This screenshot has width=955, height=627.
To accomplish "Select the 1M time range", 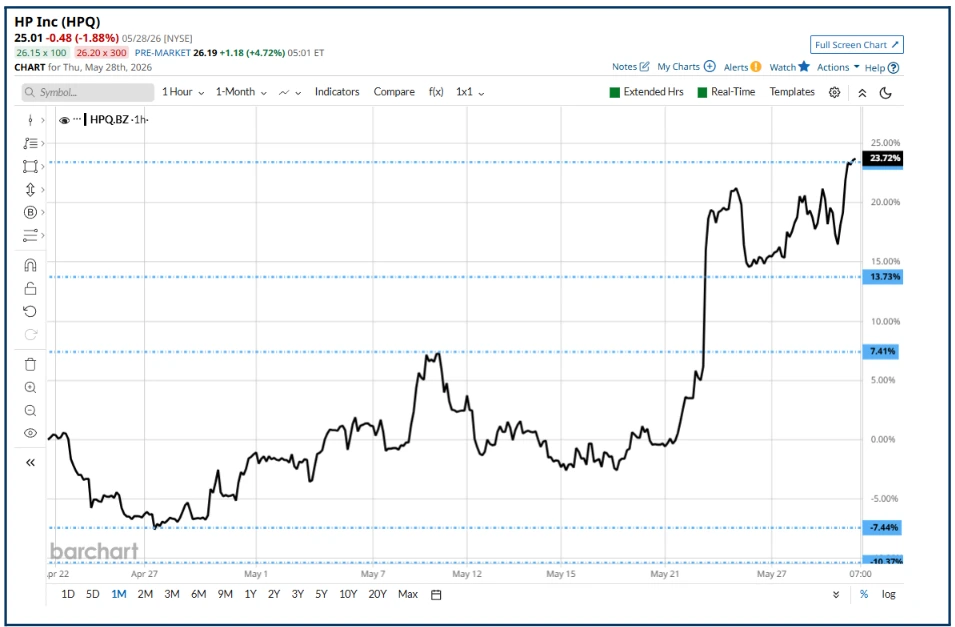I will click(x=119, y=594).
